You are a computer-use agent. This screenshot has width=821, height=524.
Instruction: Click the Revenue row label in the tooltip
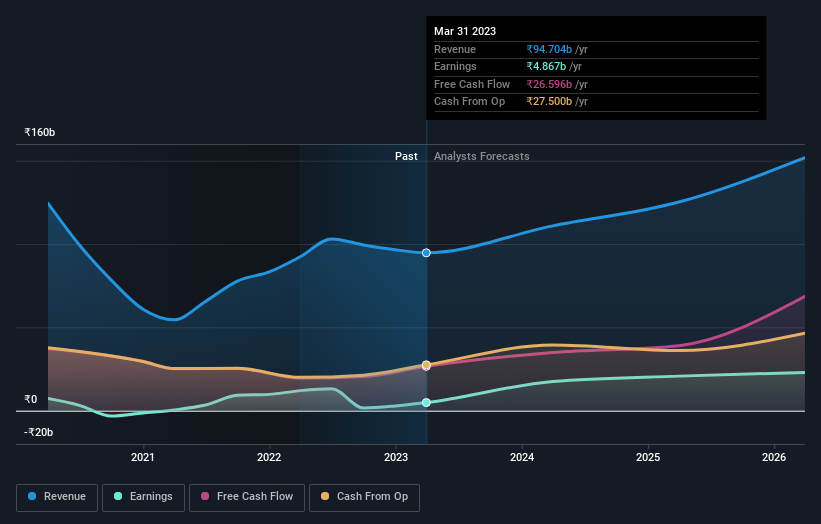tap(454, 49)
